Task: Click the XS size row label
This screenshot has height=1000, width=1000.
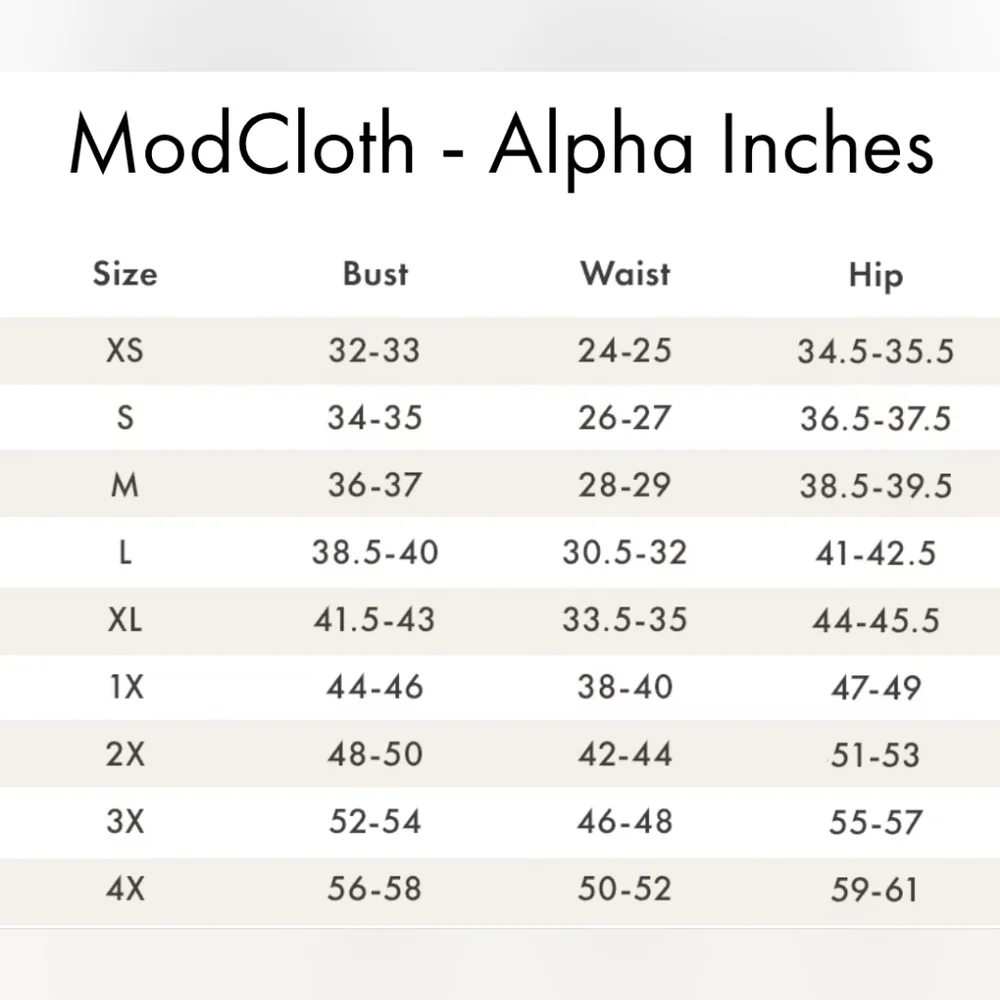Action: 125,351
